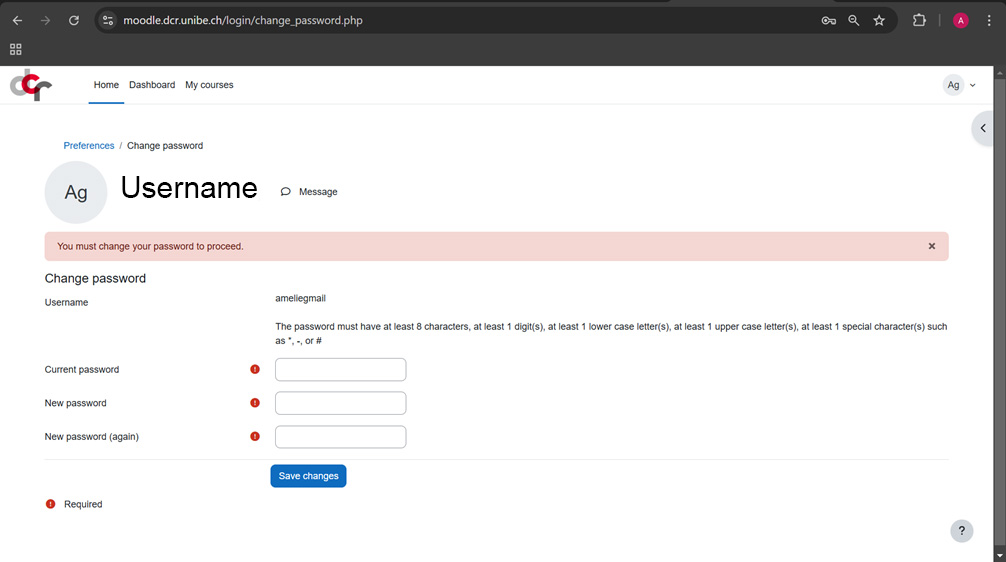The width and height of the screenshot is (1006, 562).
Task: Open the My courses tab
Action: click(x=209, y=85)
